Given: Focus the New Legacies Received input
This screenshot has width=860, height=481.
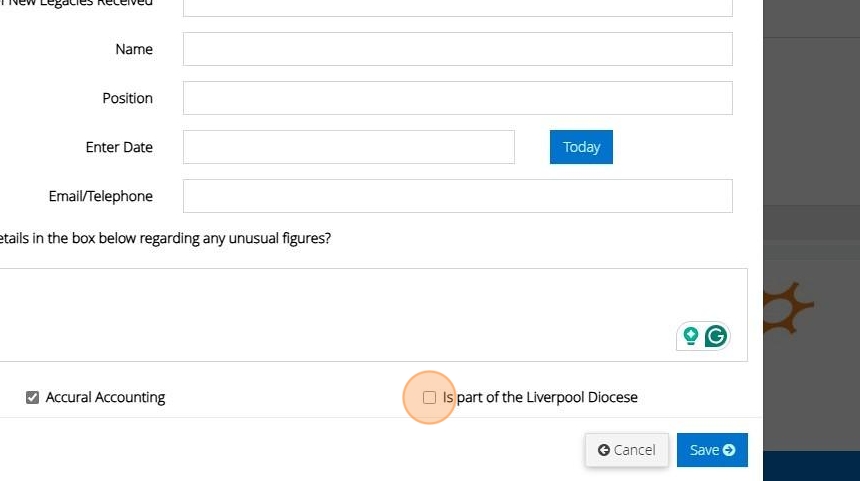Looking at the screenshot, I should pyautogui.click(x=457, y=5).
